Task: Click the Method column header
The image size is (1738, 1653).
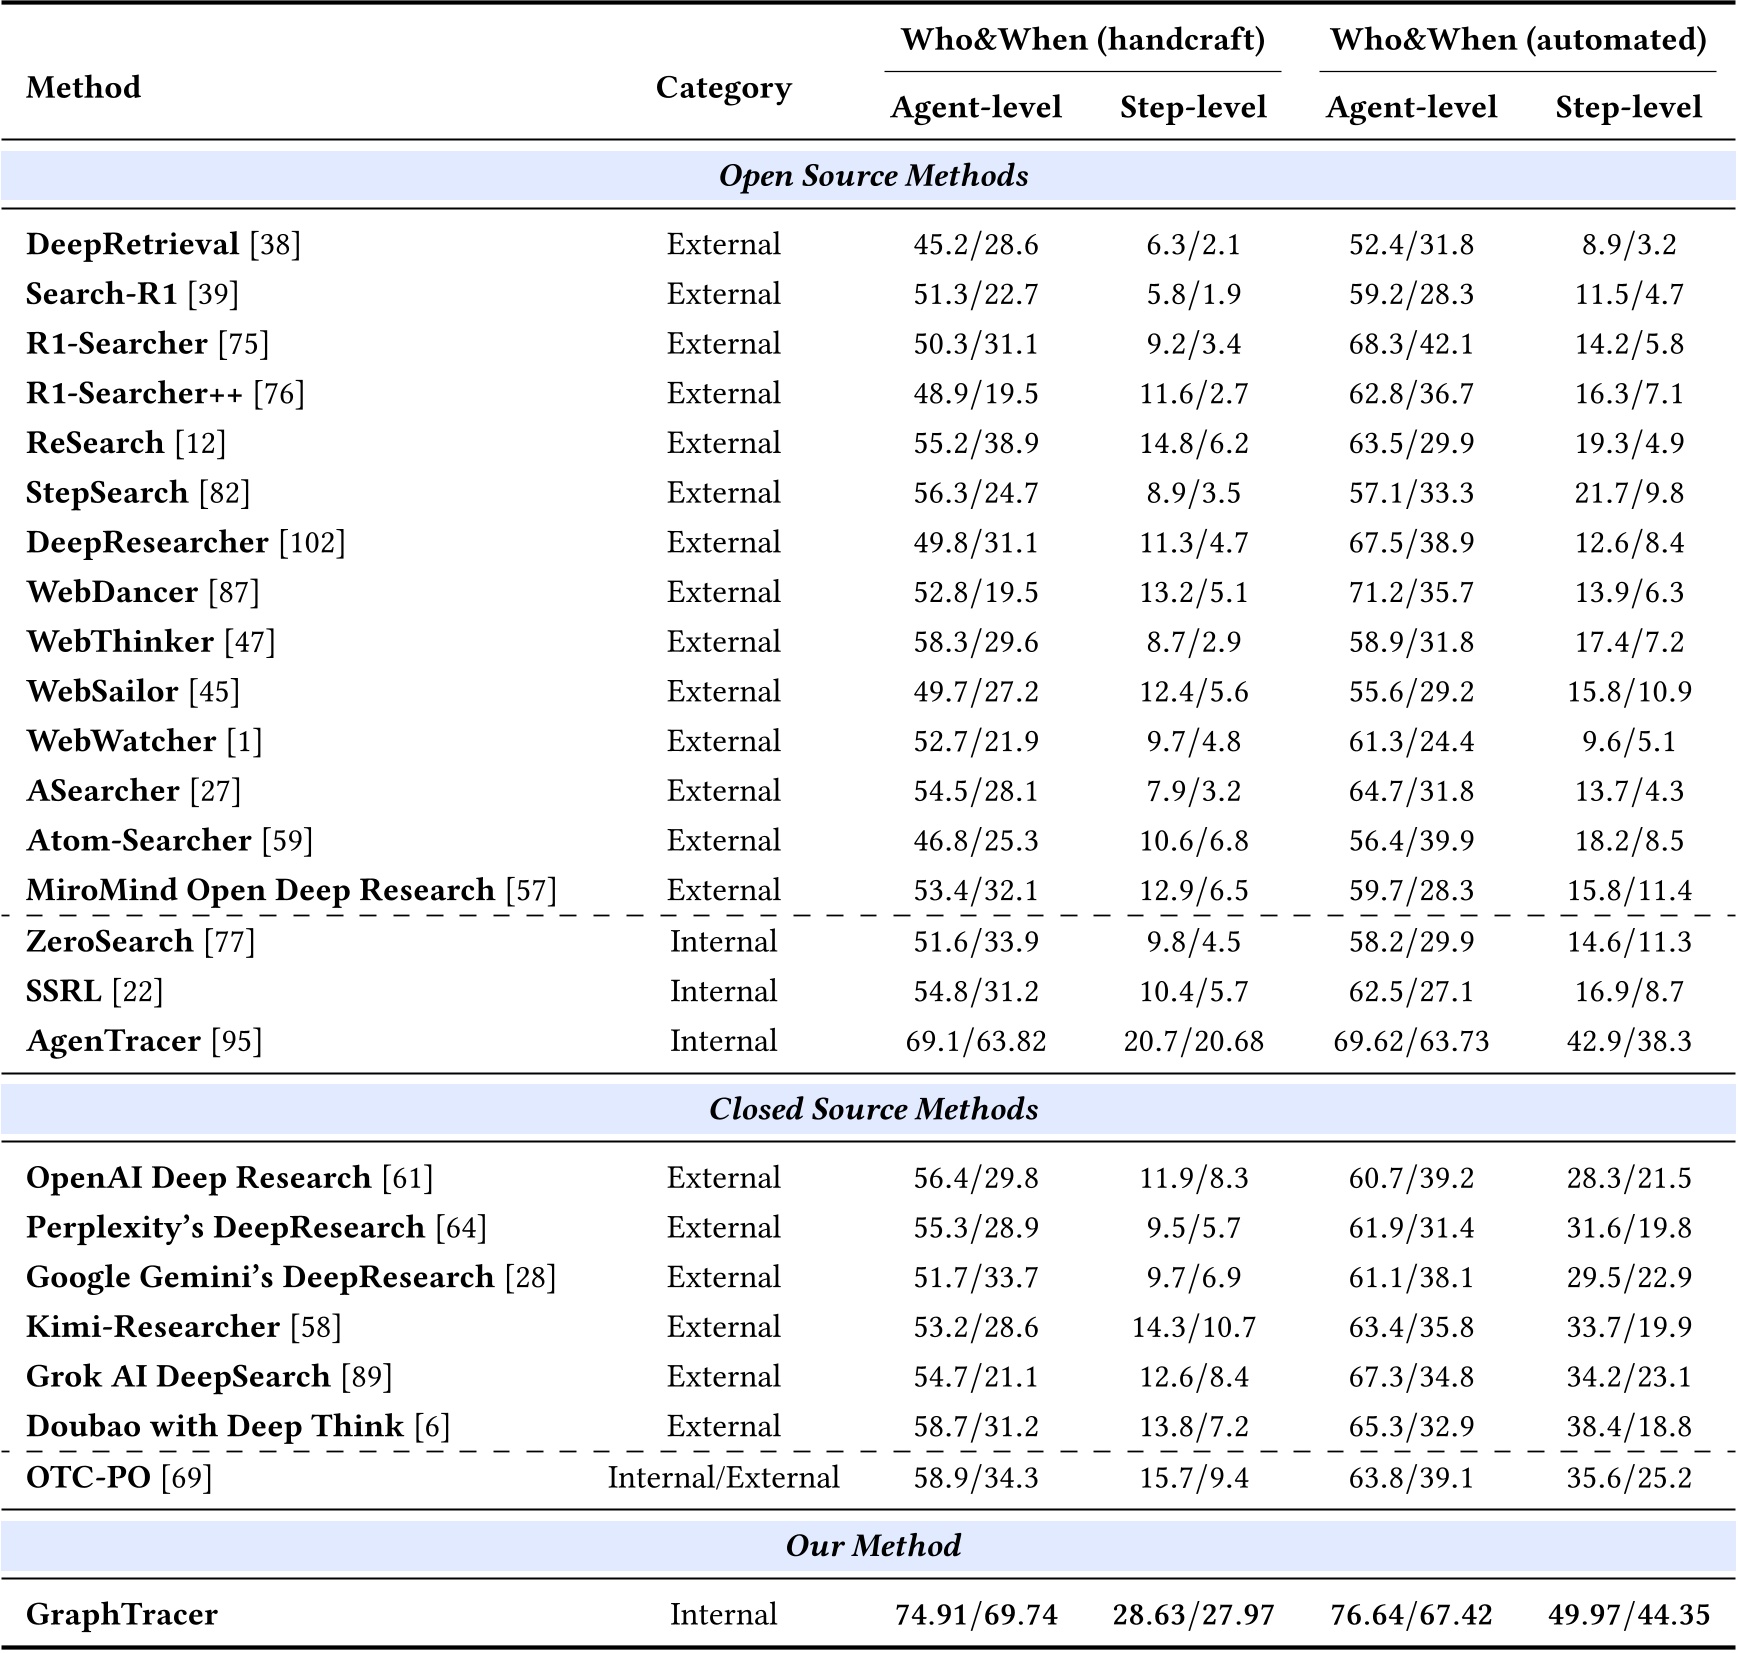Action: coord(83,88)
